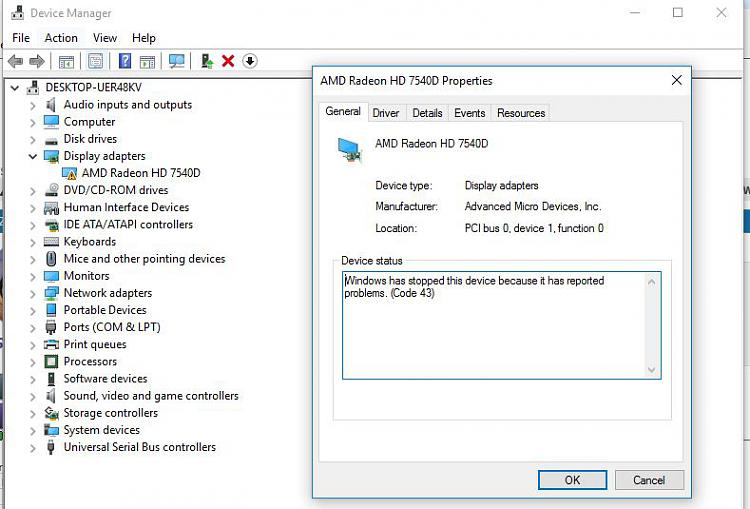The width and height of the screenshot is (750, 509).
Task: Click the Device status scroll-up arrow
Action: tap(651, 282)
